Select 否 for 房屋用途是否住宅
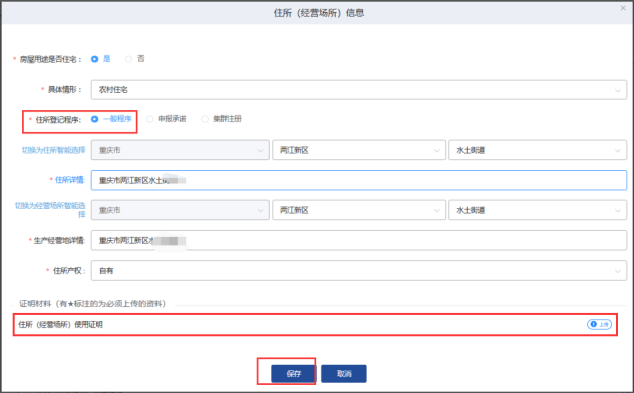The width and height of the screenshot is (634, 393). pos(135,59)
